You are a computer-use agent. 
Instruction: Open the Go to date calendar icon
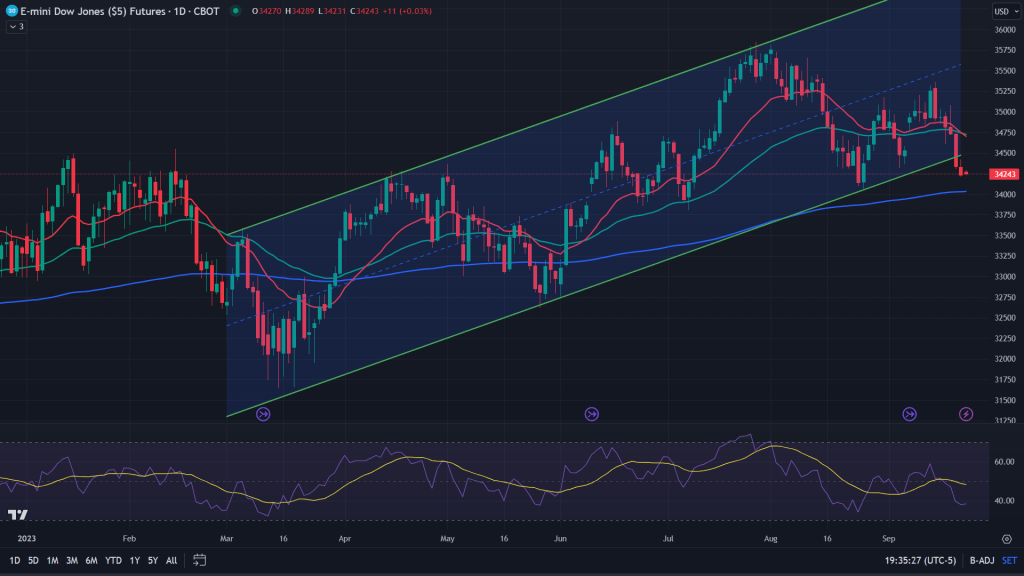[x=200, y=560]
